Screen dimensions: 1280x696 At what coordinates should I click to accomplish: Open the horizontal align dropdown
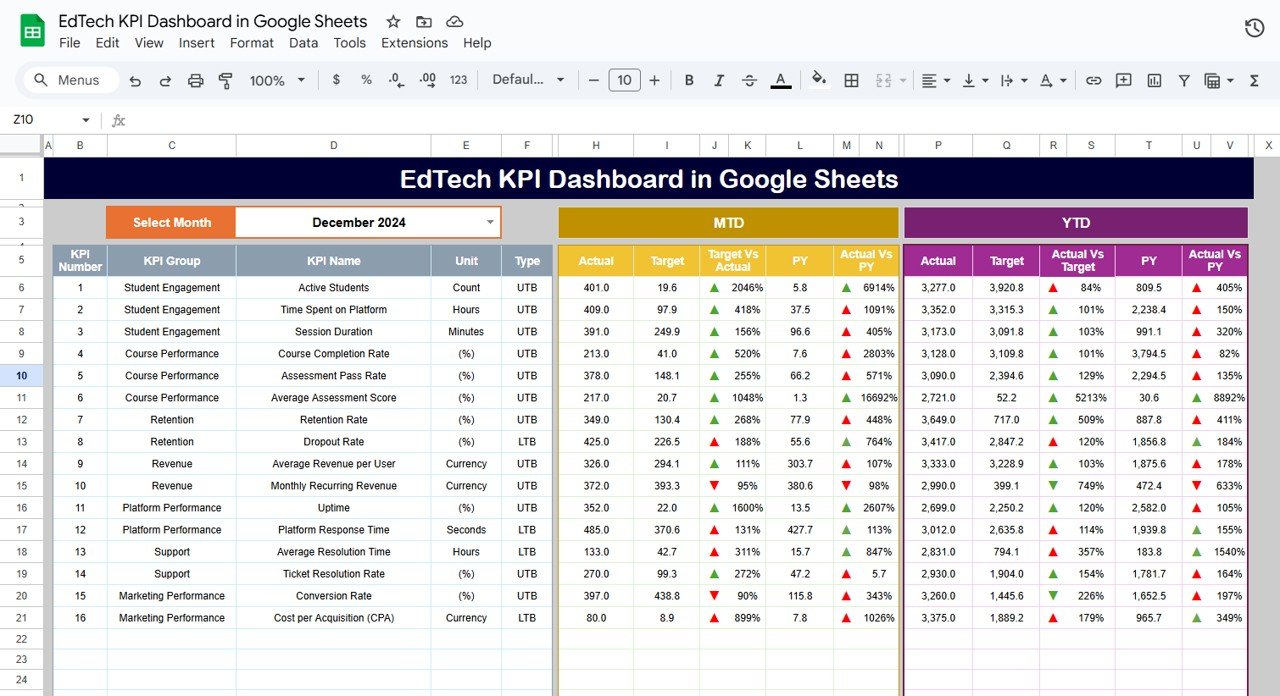(935, 80)
